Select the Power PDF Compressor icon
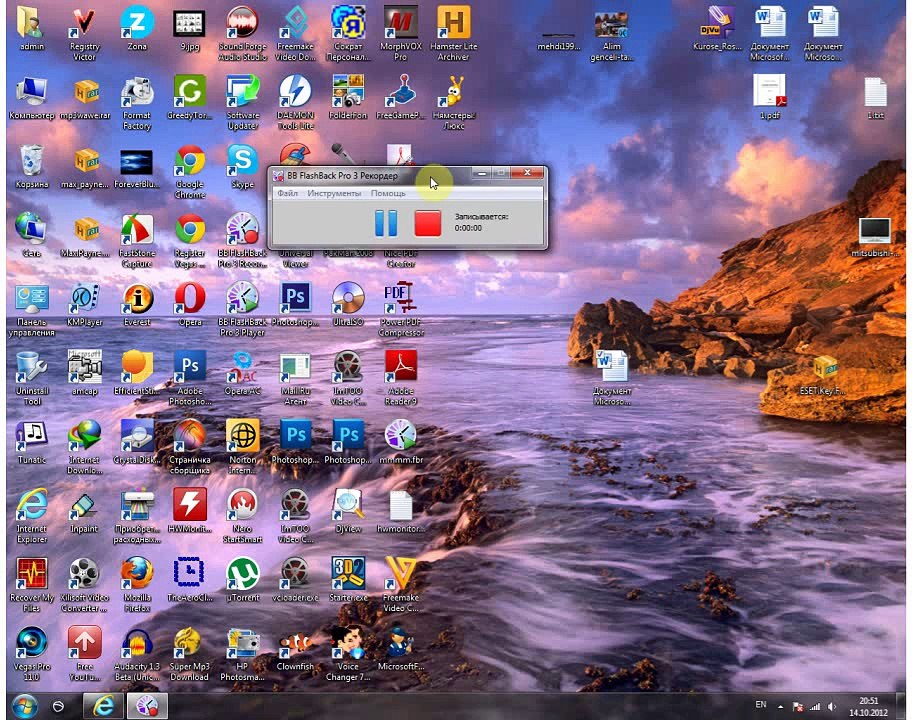 (x=401, y=309)
